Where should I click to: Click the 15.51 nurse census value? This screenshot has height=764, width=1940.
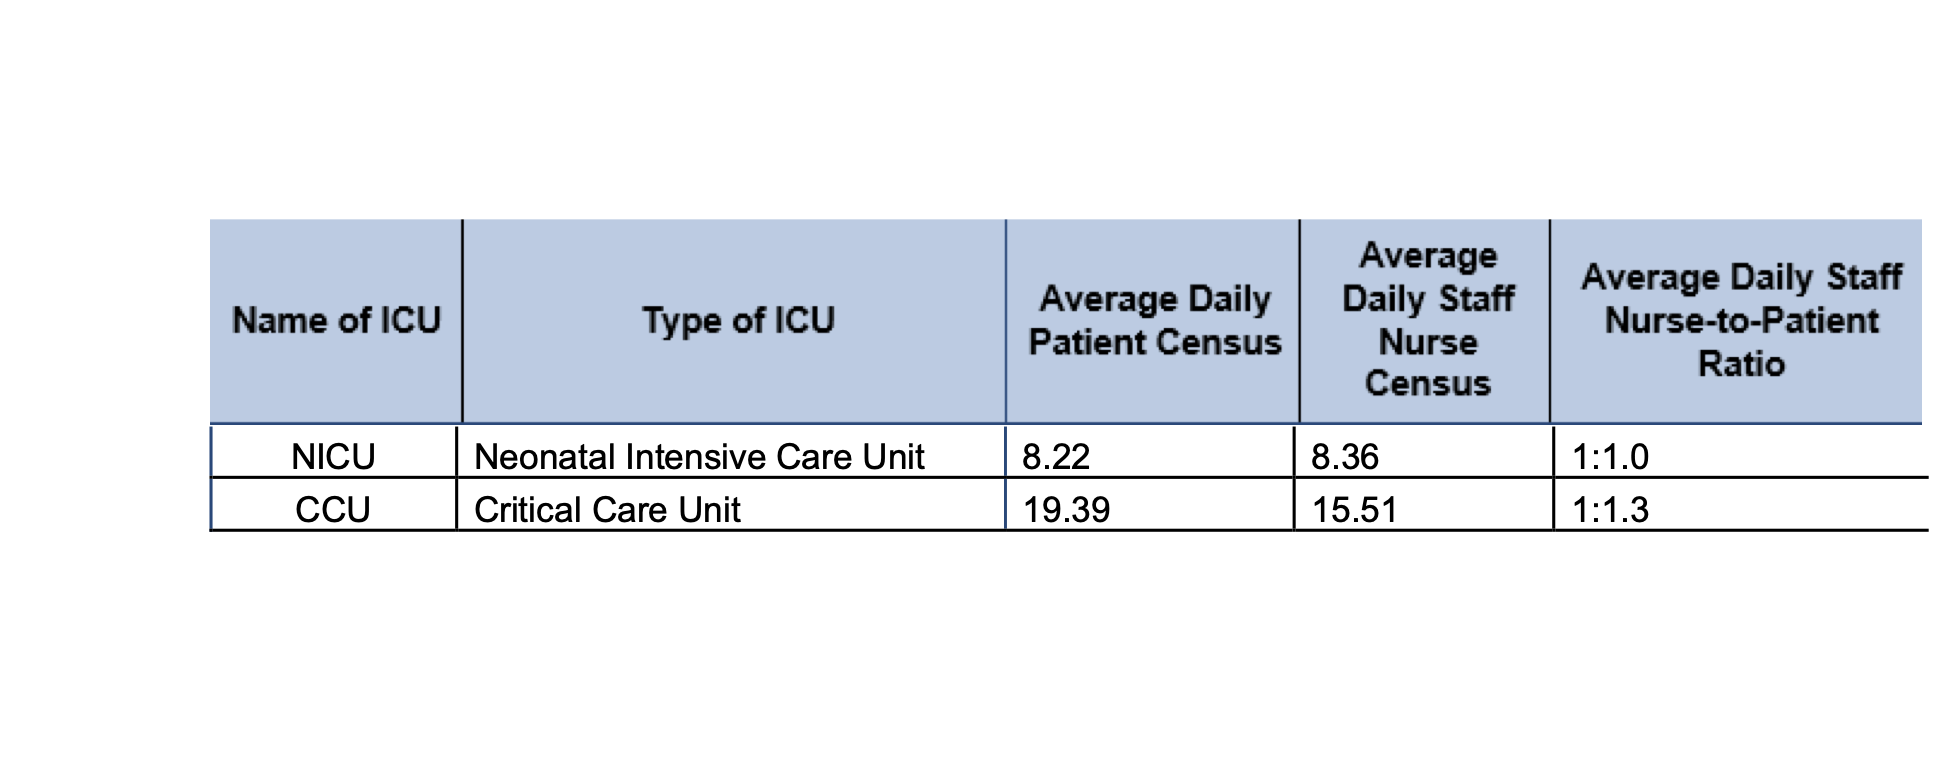click(x=1354, y=510)
